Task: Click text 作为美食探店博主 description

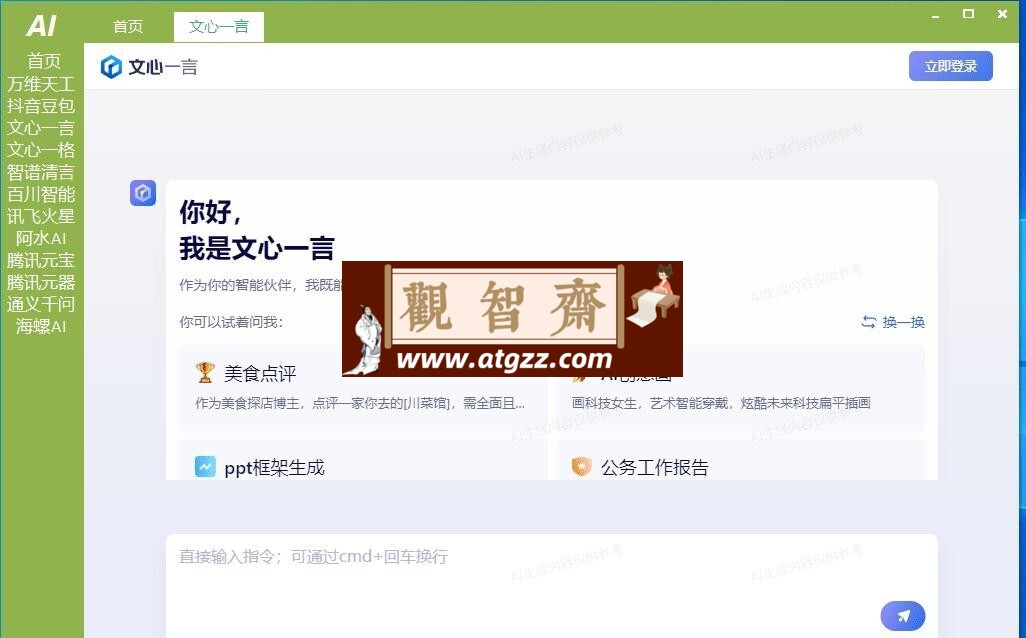Action: [x=360, y=403]
